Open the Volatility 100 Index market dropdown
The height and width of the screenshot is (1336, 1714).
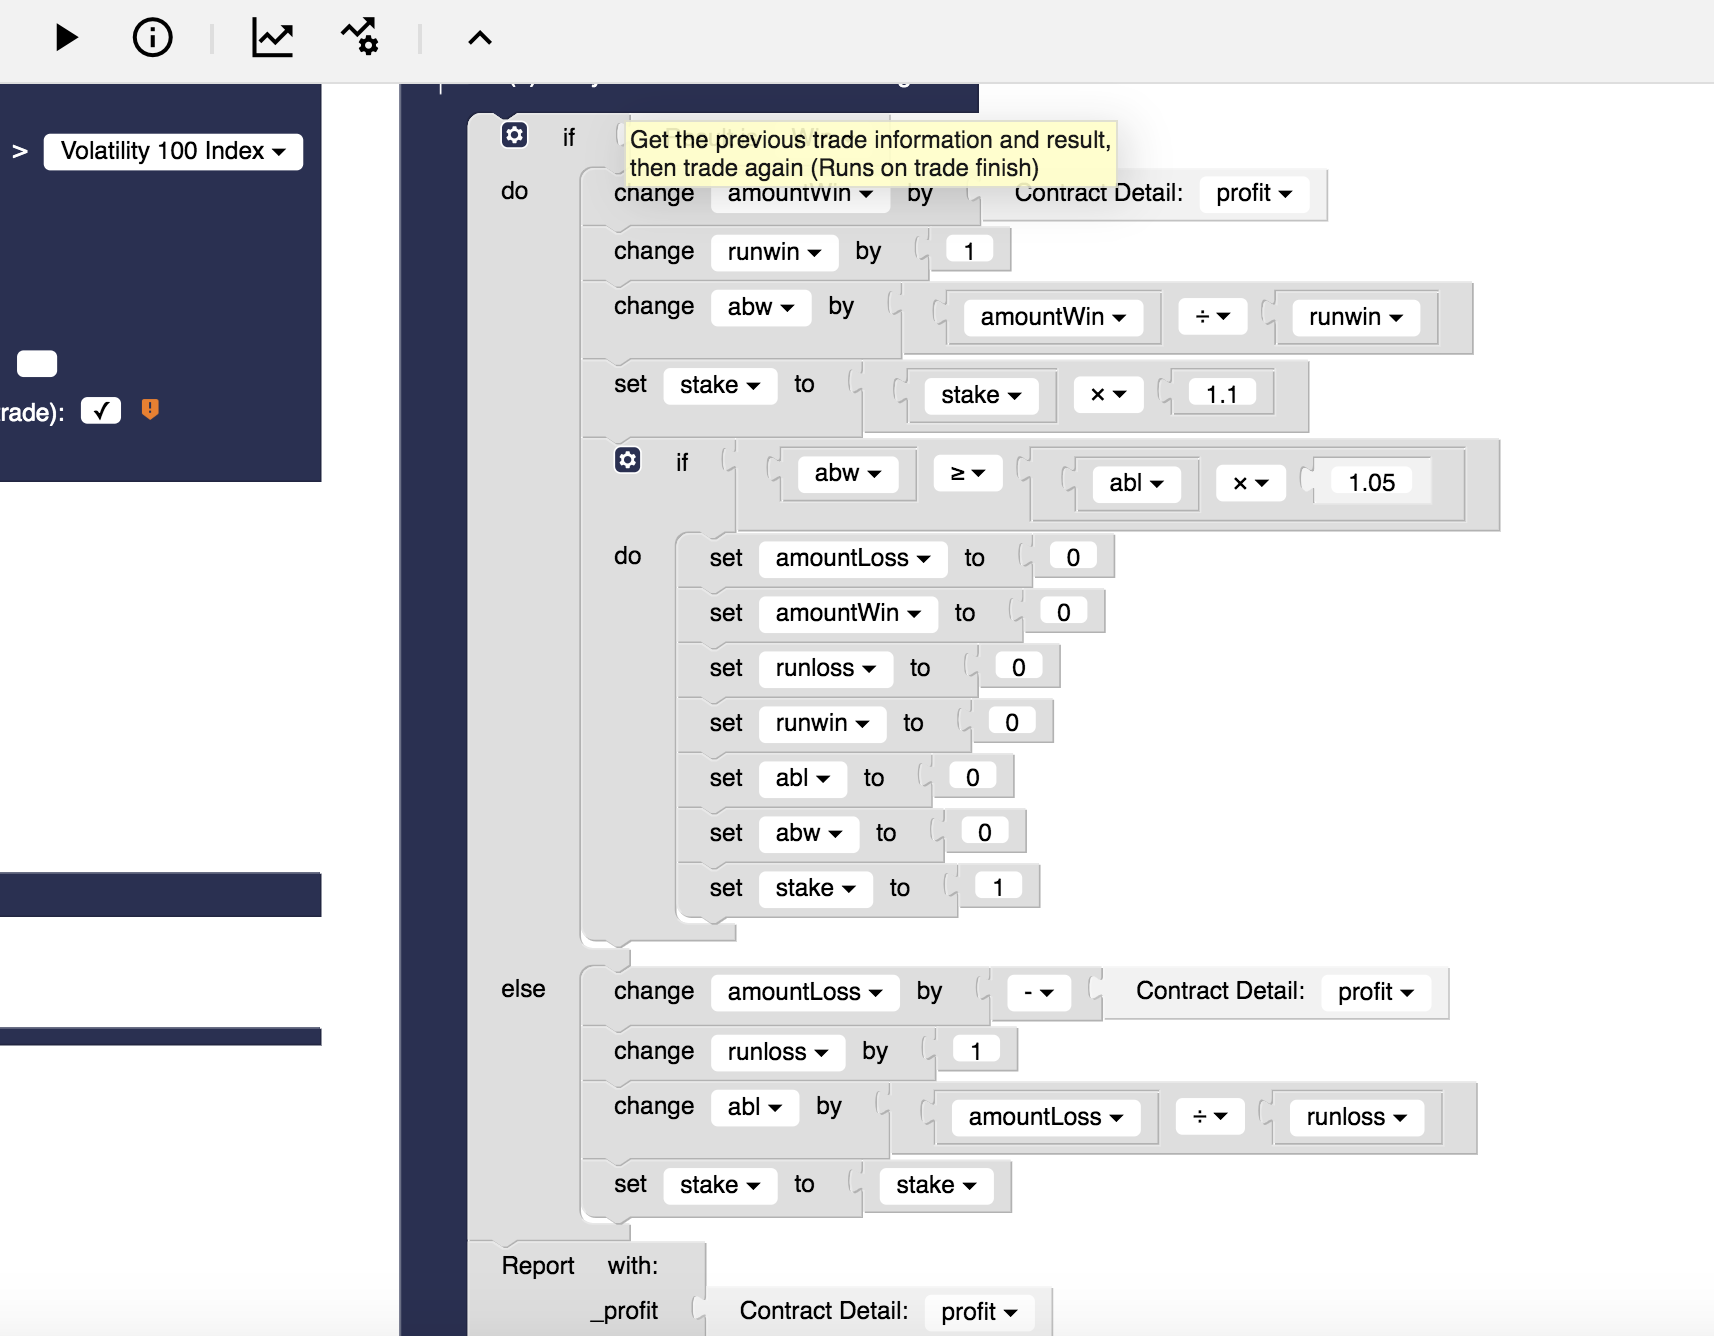click(x=172, y=152)
